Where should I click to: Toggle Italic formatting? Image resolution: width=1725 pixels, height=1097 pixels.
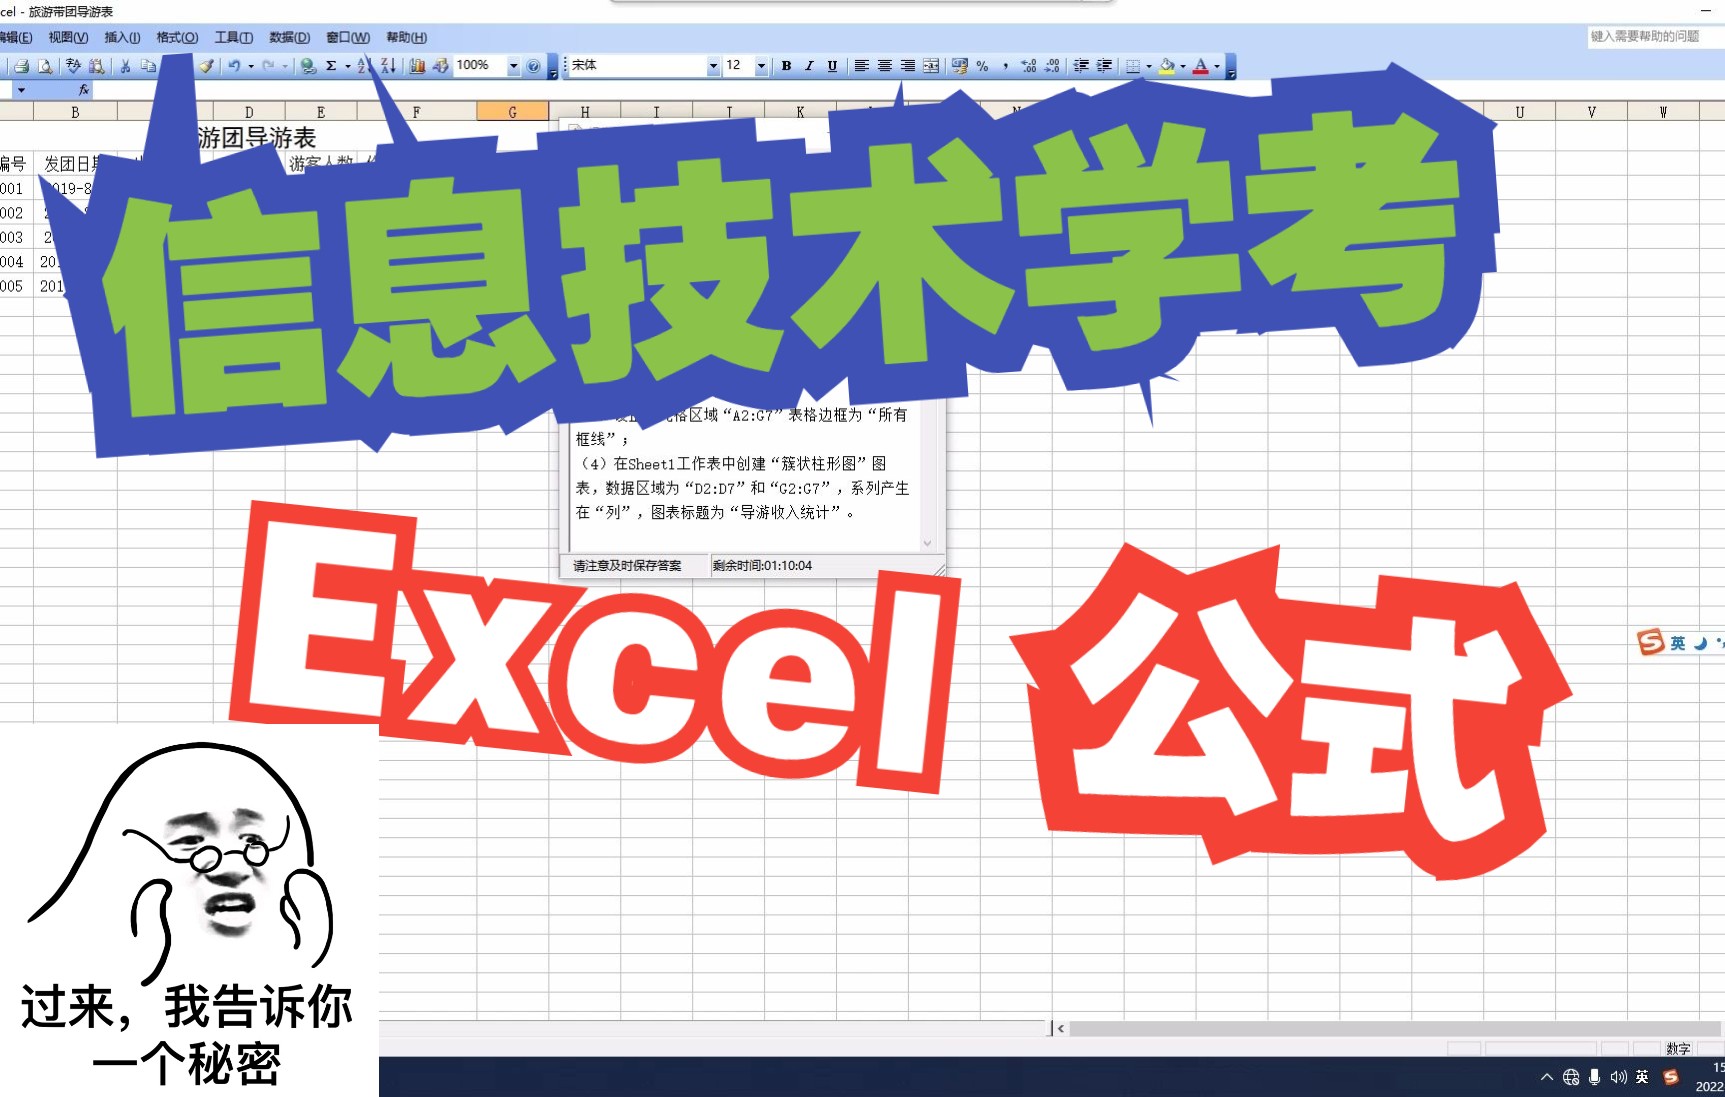pos(809,66)
